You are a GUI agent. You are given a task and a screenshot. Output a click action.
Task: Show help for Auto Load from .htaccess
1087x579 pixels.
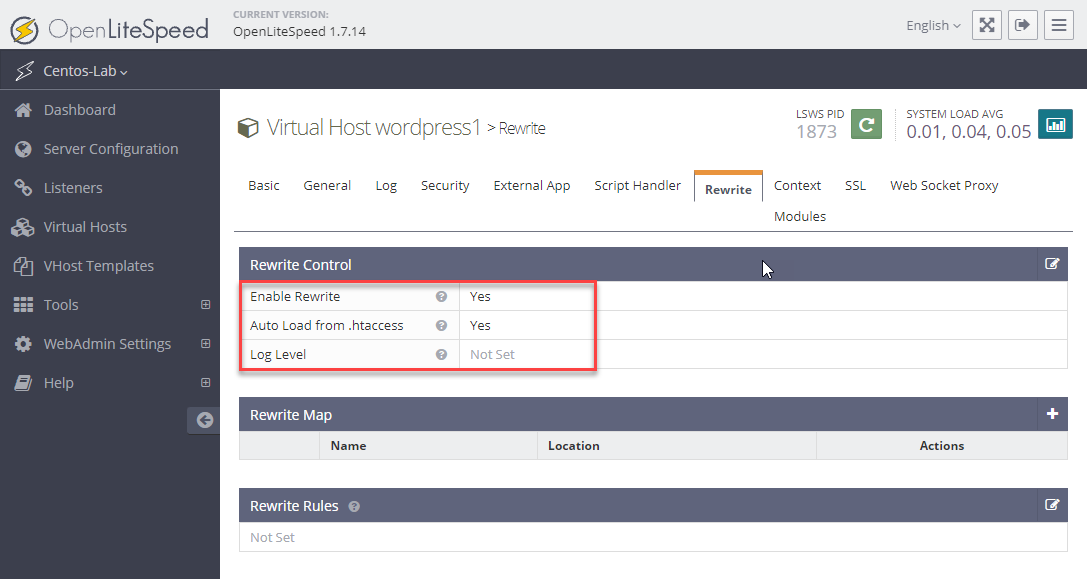click(x=441, y=325)
